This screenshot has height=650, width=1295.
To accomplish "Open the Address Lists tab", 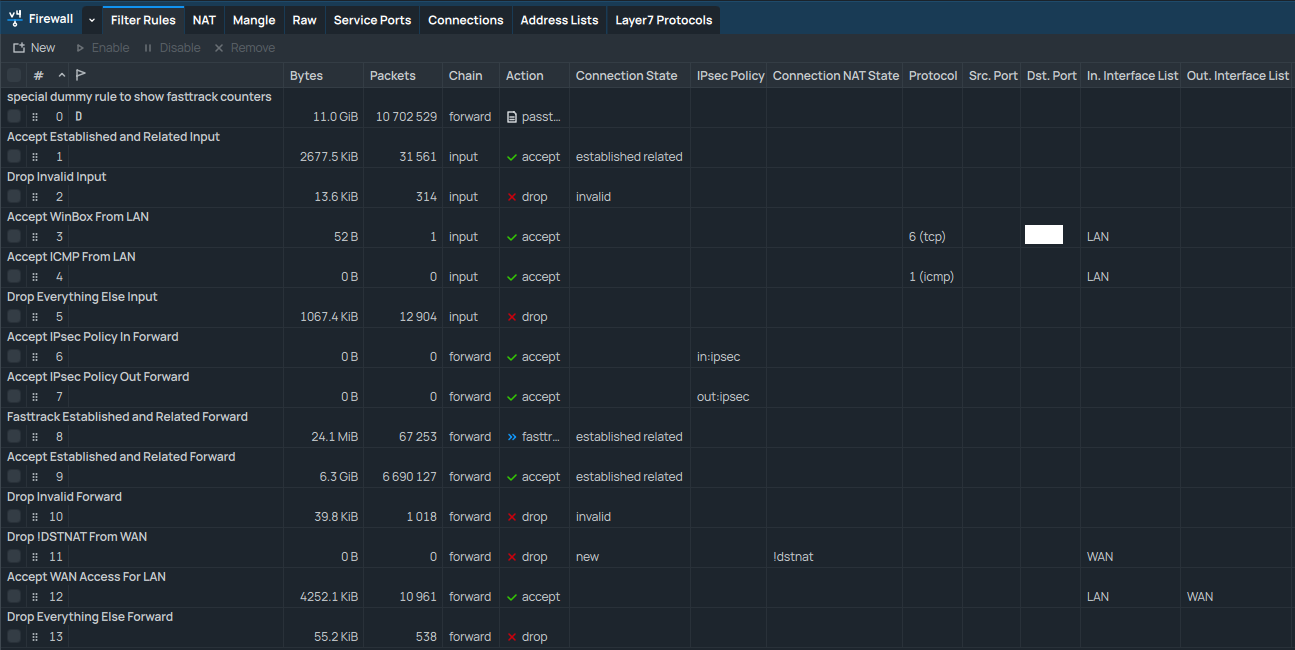I will click(x=559, y=20).
